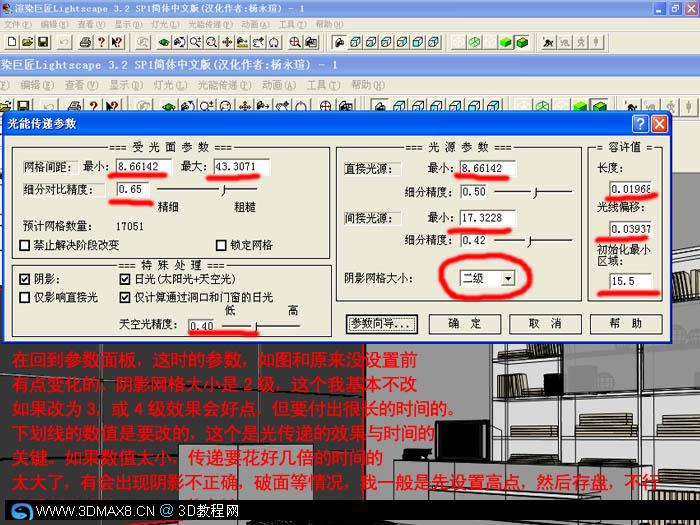700x525 pixels.
Task: Click the 间接光源 细分精度 slider handle
Action: coord(529,242)
